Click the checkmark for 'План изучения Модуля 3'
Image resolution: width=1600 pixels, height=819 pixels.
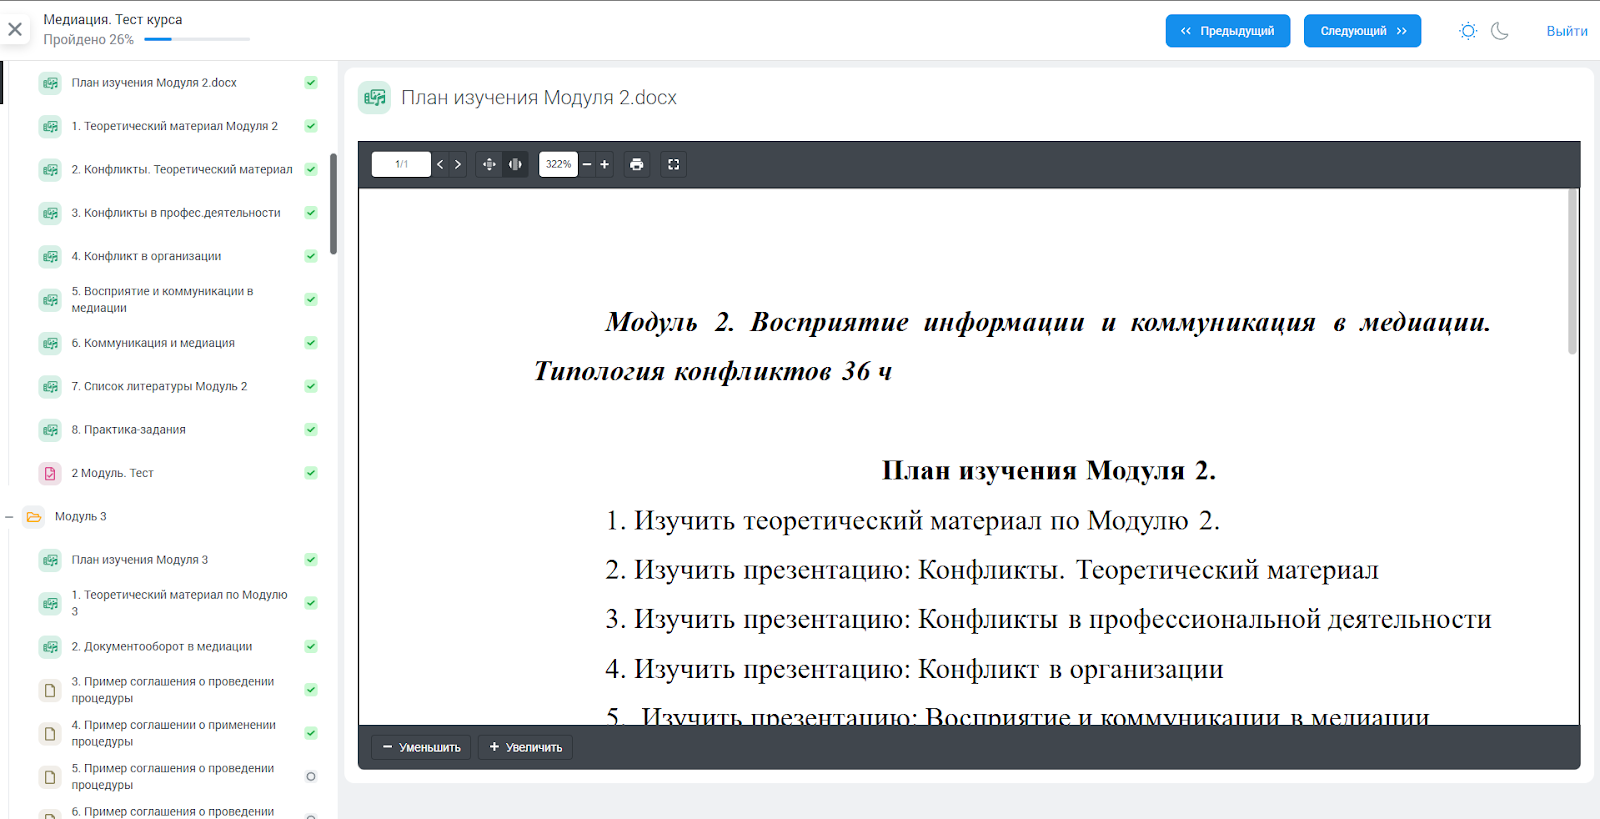[x=311, y=560]
